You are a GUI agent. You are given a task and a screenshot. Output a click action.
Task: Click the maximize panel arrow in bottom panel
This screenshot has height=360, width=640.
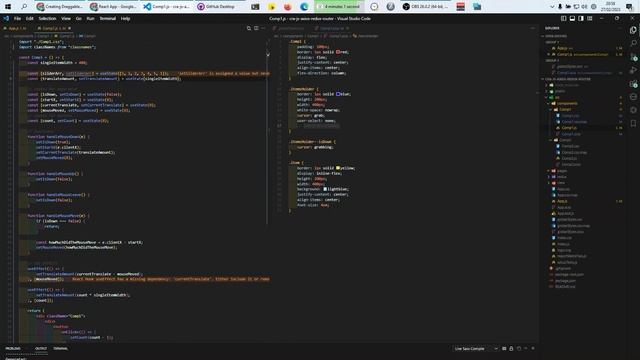(526, 349)
